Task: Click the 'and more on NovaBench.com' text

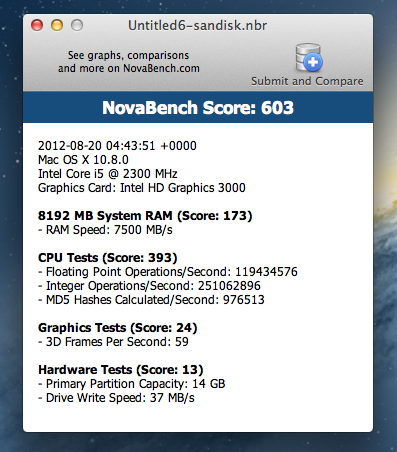Action: 129,68
